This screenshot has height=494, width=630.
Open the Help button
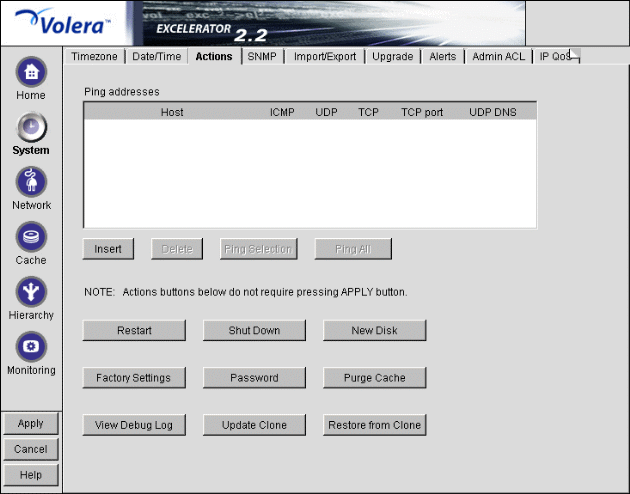pos(31,475)
